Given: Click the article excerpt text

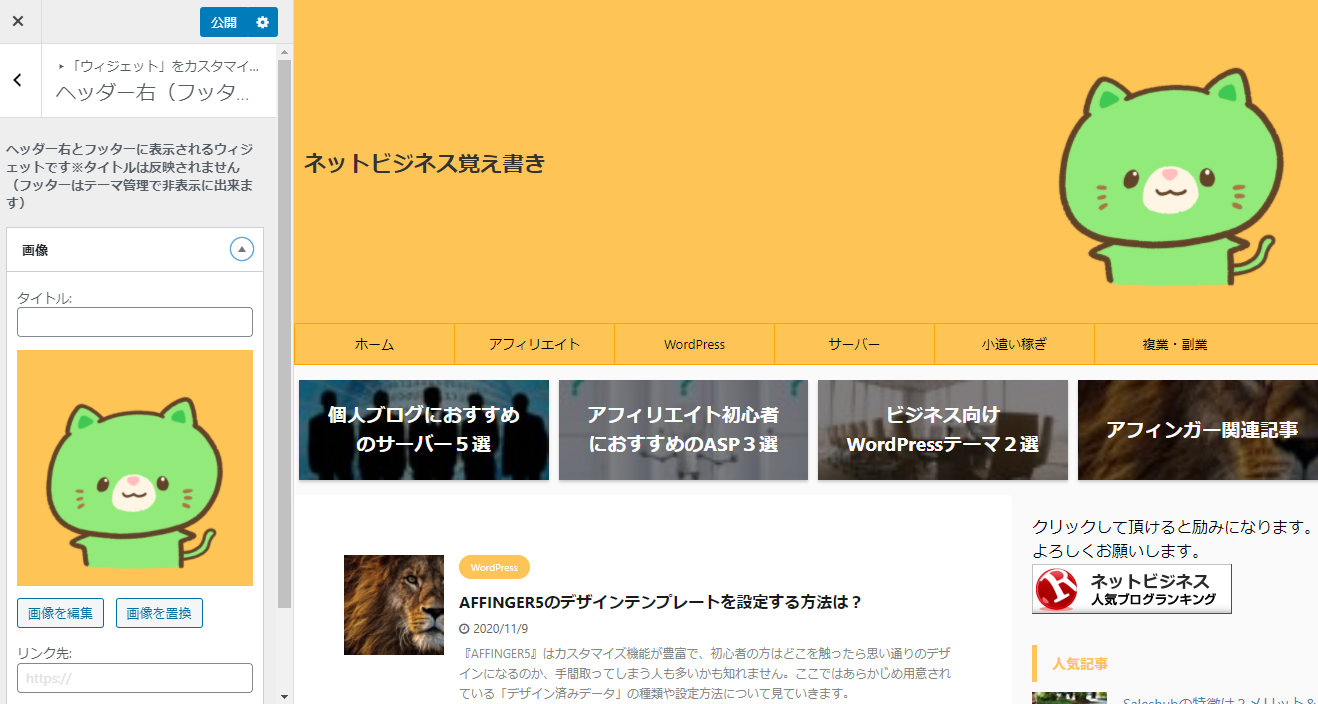Looking at the screenshot, I should [x=706, y=675].
